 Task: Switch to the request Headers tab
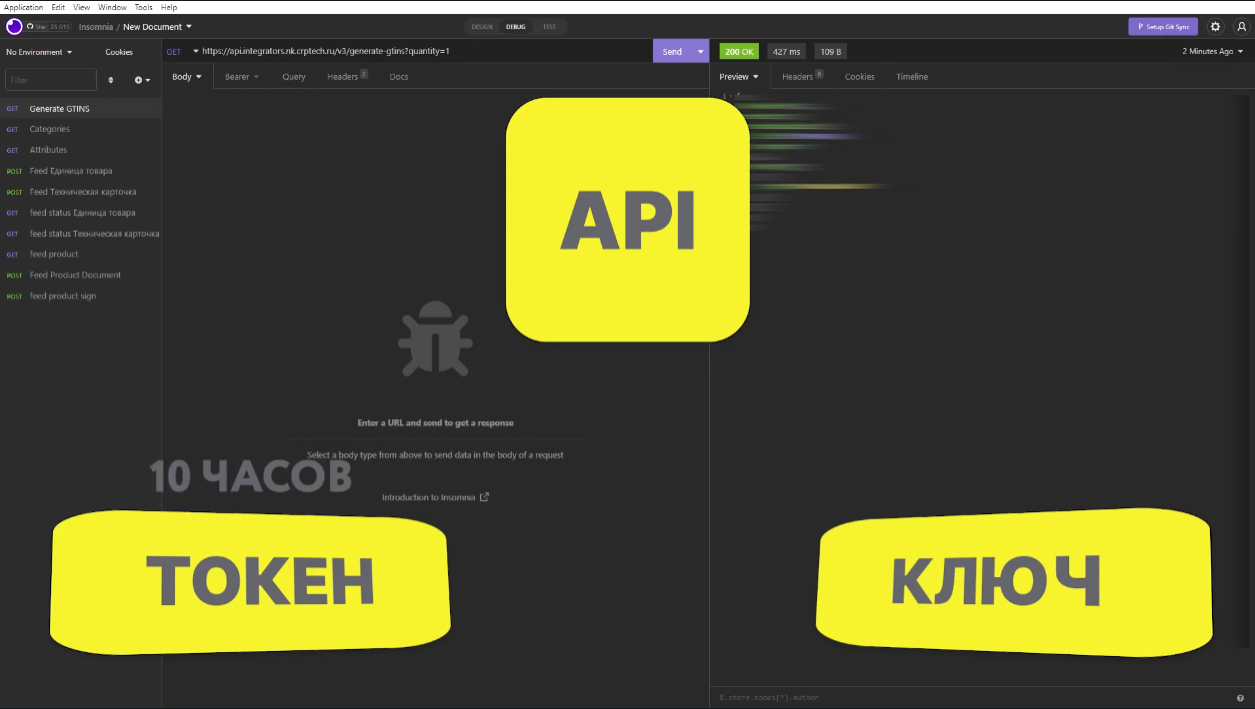[x=347, y=77]
